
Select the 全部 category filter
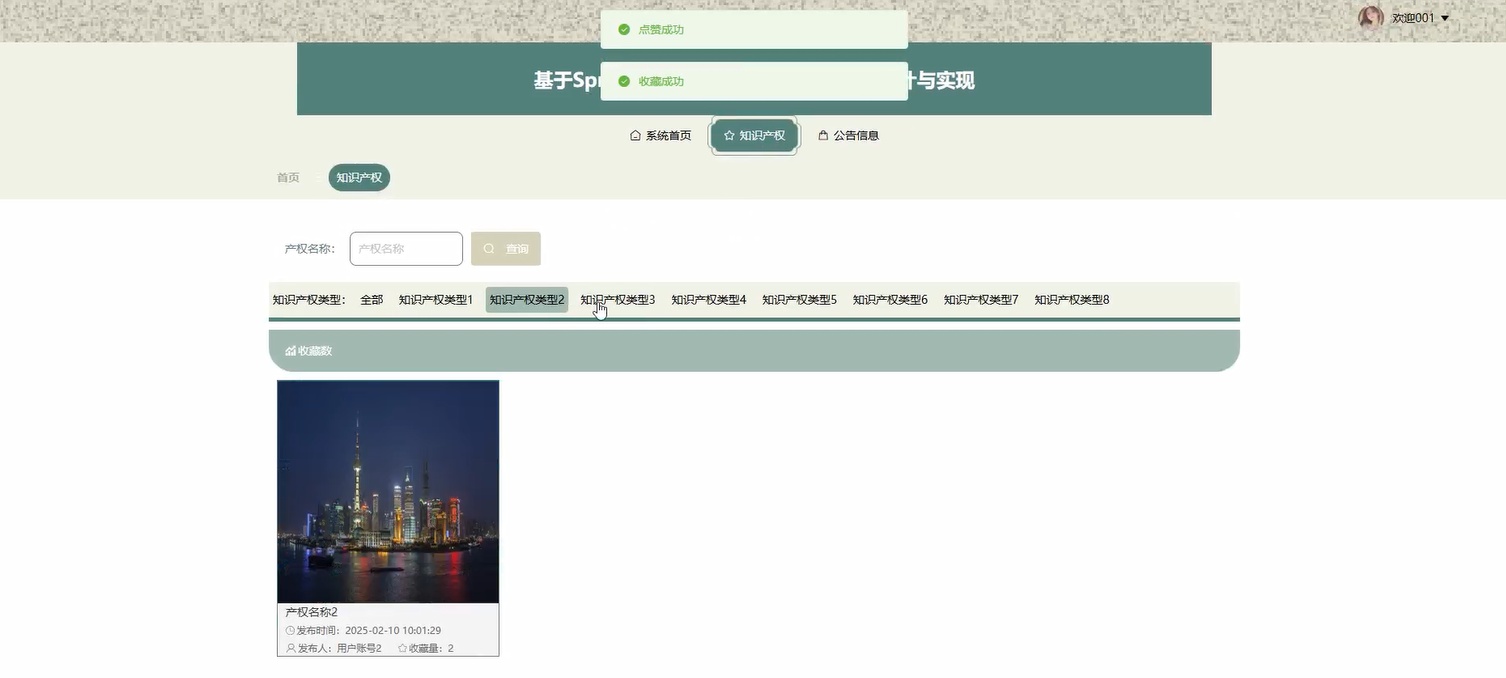(x=371, y=299)
